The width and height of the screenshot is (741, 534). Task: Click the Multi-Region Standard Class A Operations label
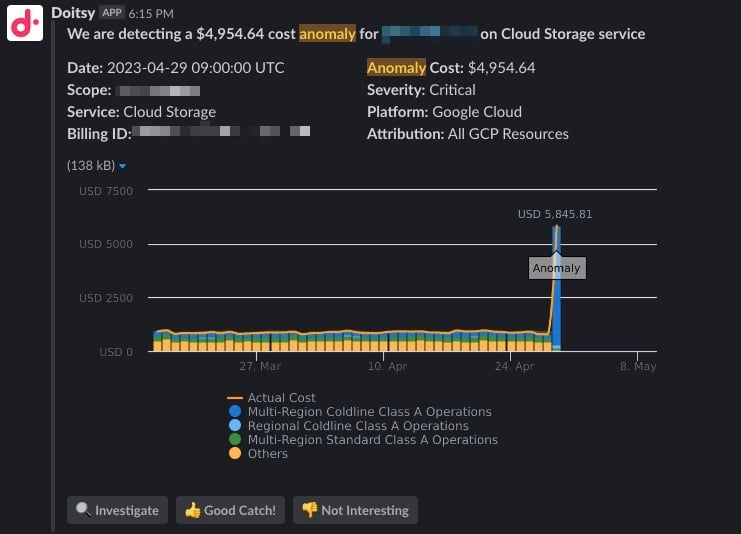pyautogui.click(x=373, y=440)
